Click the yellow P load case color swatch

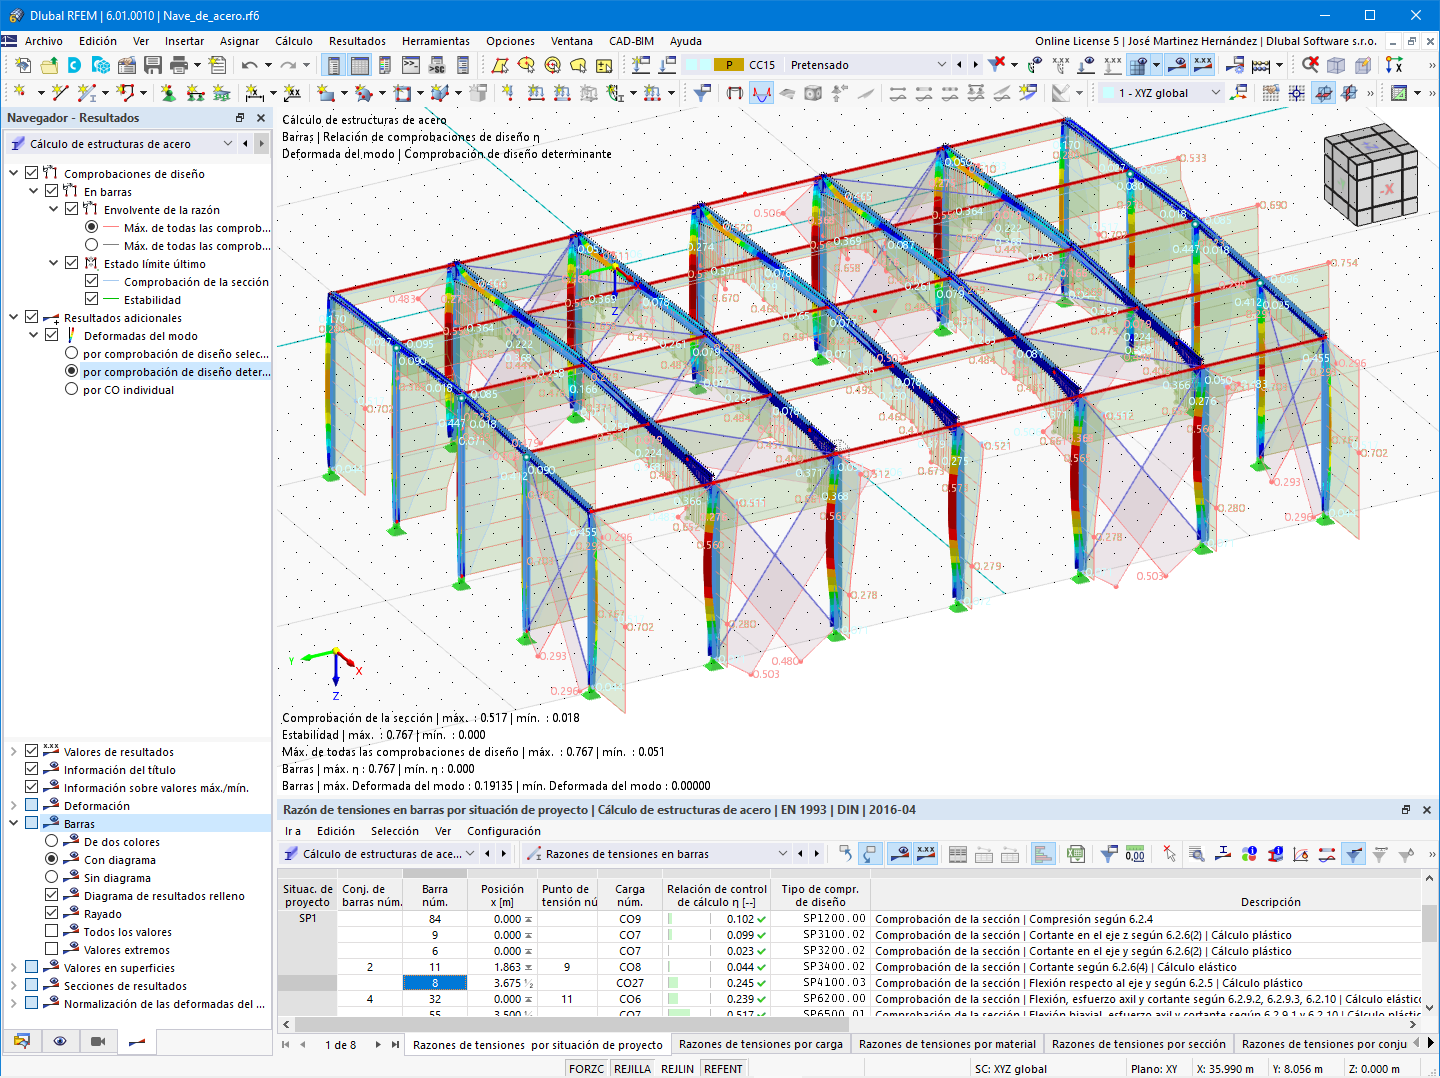click(729, 65)
